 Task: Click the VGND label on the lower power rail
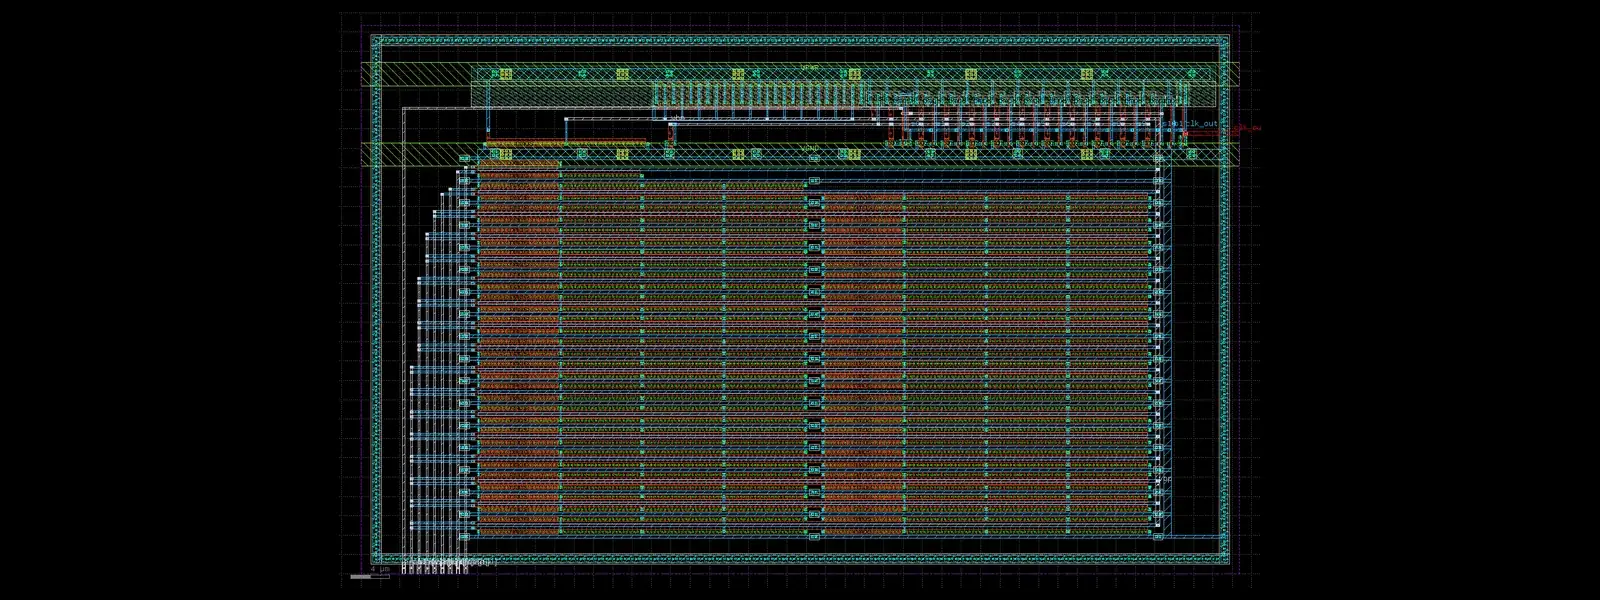810,148
